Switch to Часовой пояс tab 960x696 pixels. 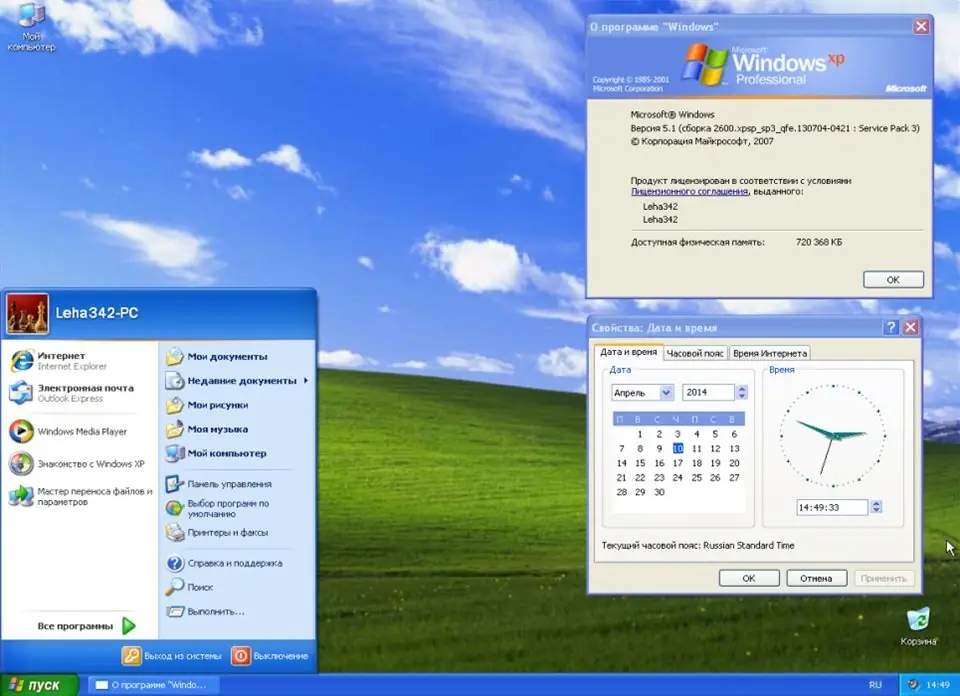(695, 353)
